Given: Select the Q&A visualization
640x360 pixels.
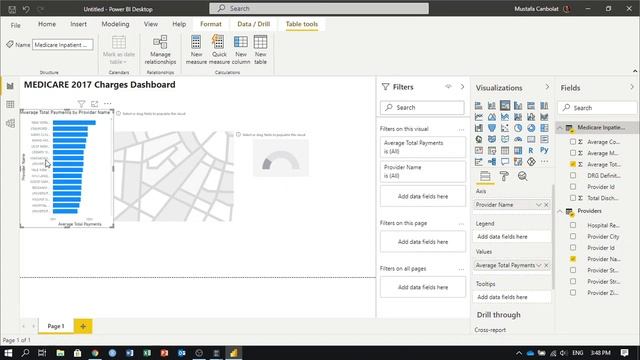Looking at the screenshot, I should pos(505,162).
